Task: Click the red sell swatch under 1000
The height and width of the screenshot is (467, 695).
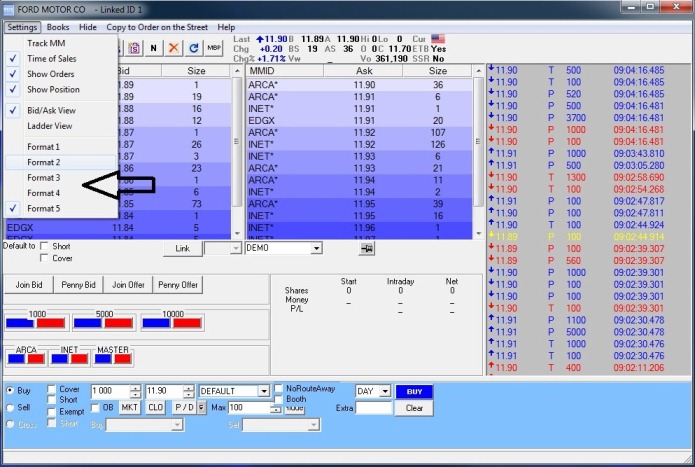Action: [x=51, y=323]
